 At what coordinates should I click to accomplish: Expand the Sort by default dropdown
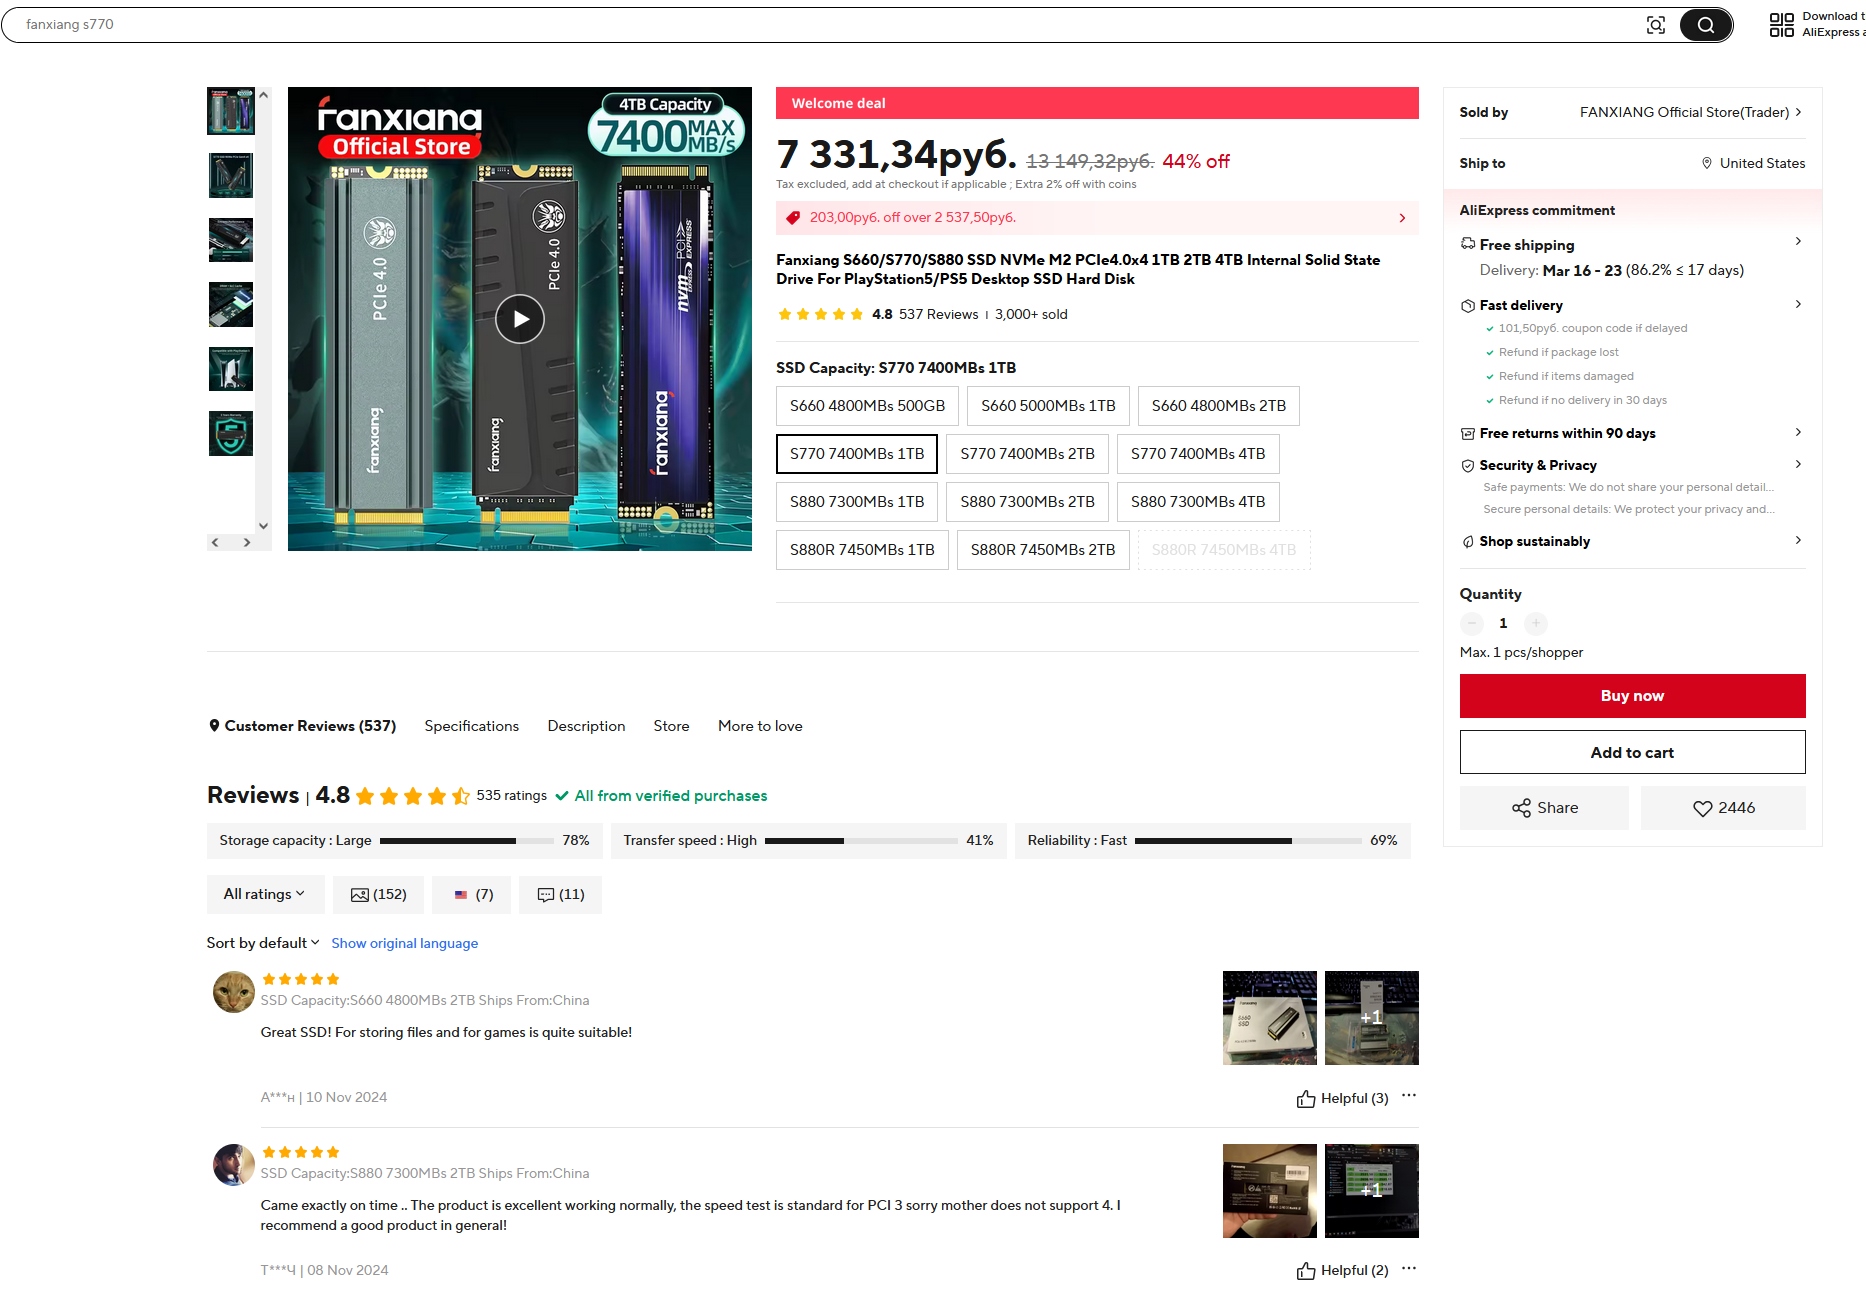tap(263, 943)
